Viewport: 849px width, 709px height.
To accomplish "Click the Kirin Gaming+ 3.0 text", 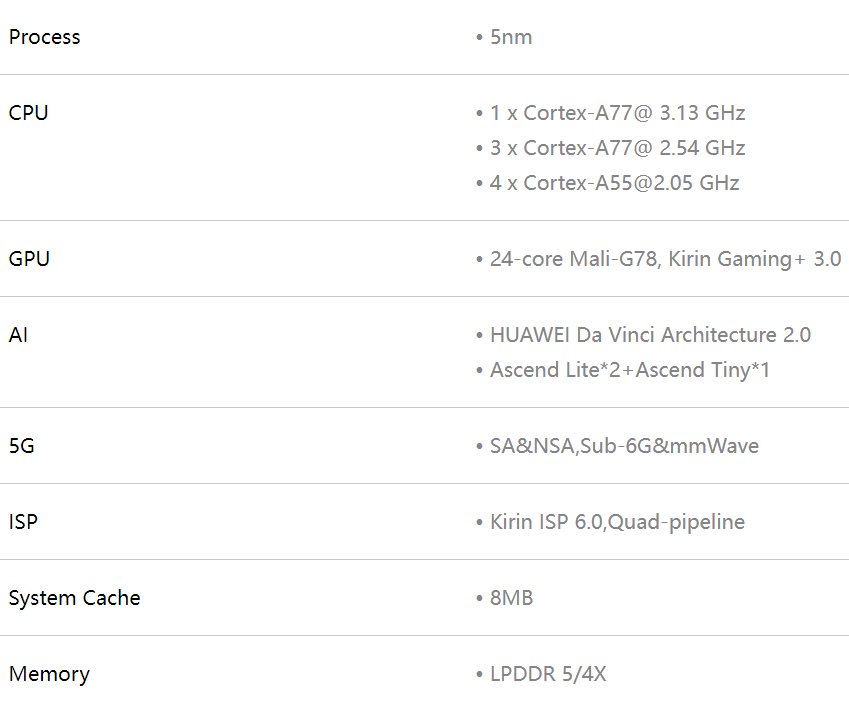I will (x=754, y=259).
